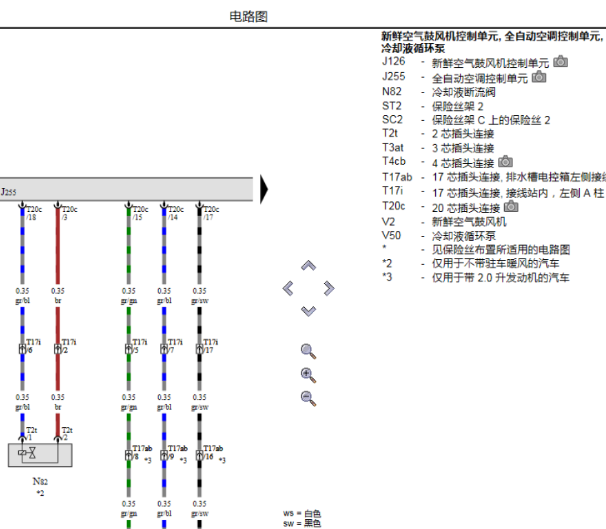This screenshot has height=529, width=606.
Task: Click the N82 冷却液断流阀 legend entry
Action: (x=439, y=92)
